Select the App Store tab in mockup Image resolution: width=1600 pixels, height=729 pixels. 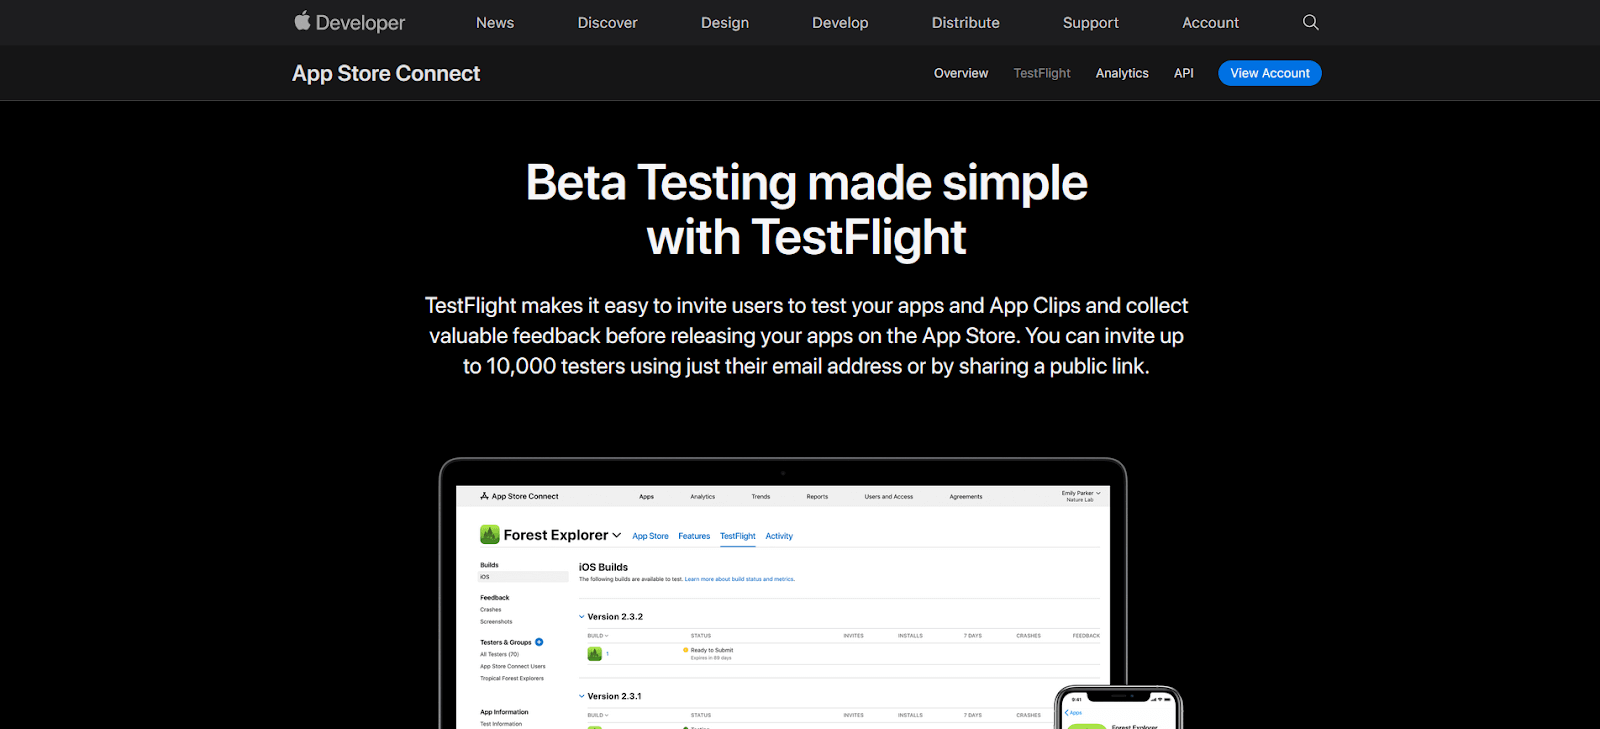(x=650, y=536)
